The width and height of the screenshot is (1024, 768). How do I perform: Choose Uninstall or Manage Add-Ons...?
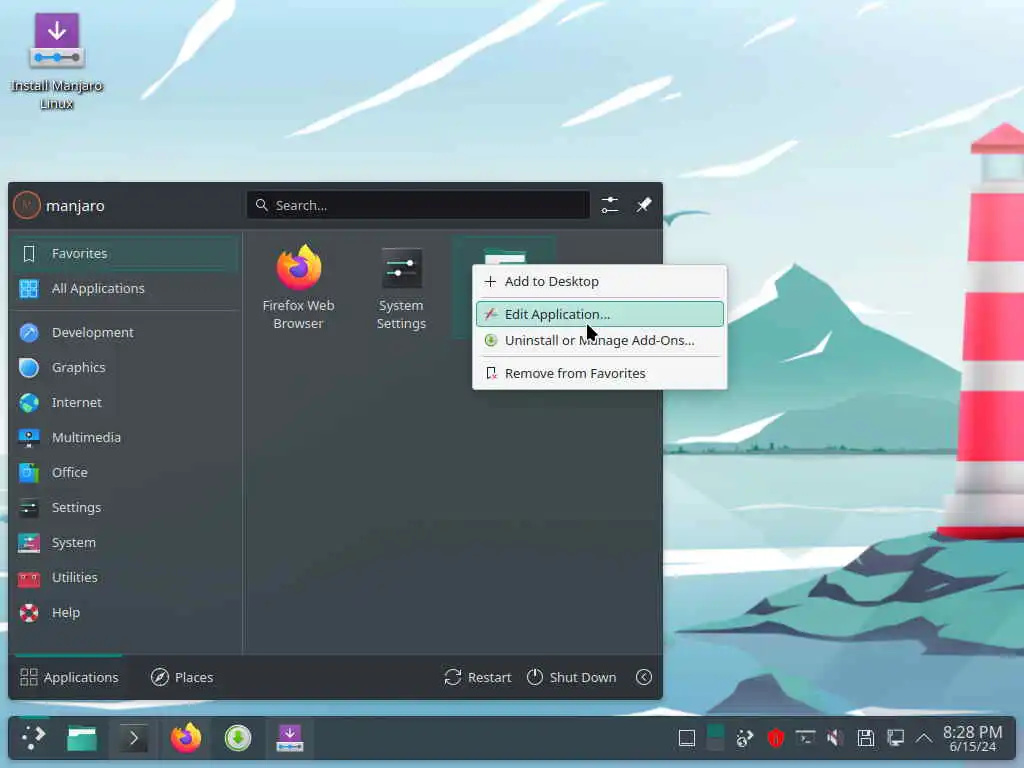pos(600,340)
